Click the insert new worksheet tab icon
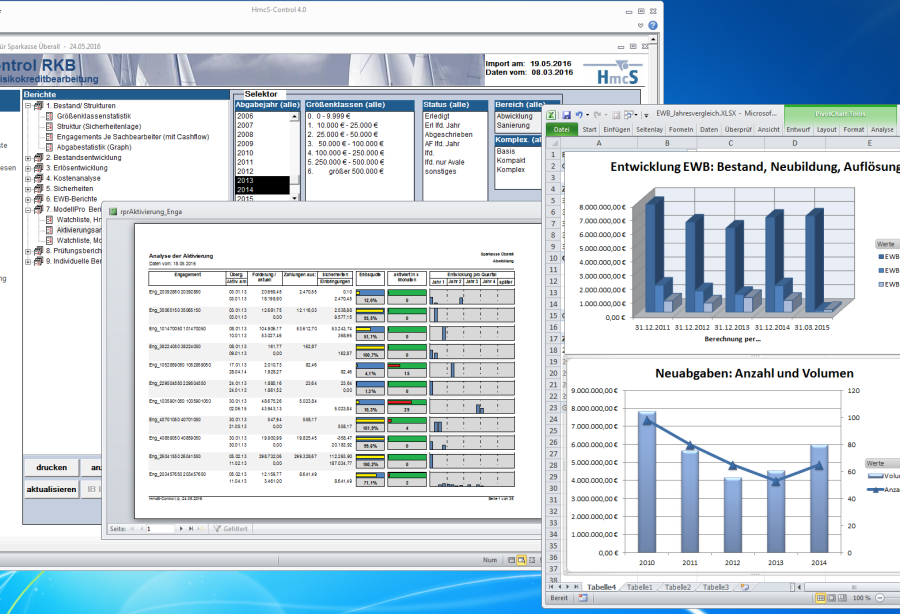This screenshot has width=900, height=614. pos(746,587)
